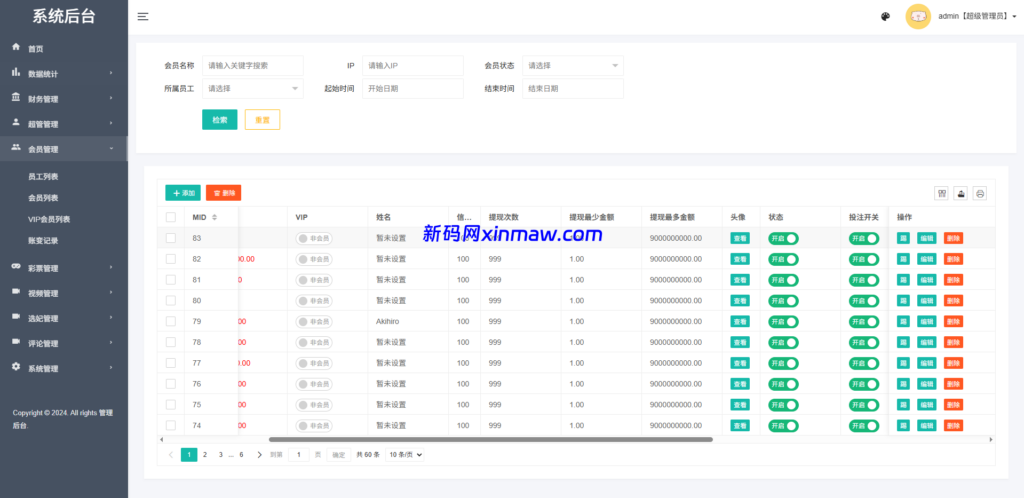Image resolution: width=1024 pixels, height=498 pixels.
Task: Click the 会员管理 group icon
Action: (16, 148)
